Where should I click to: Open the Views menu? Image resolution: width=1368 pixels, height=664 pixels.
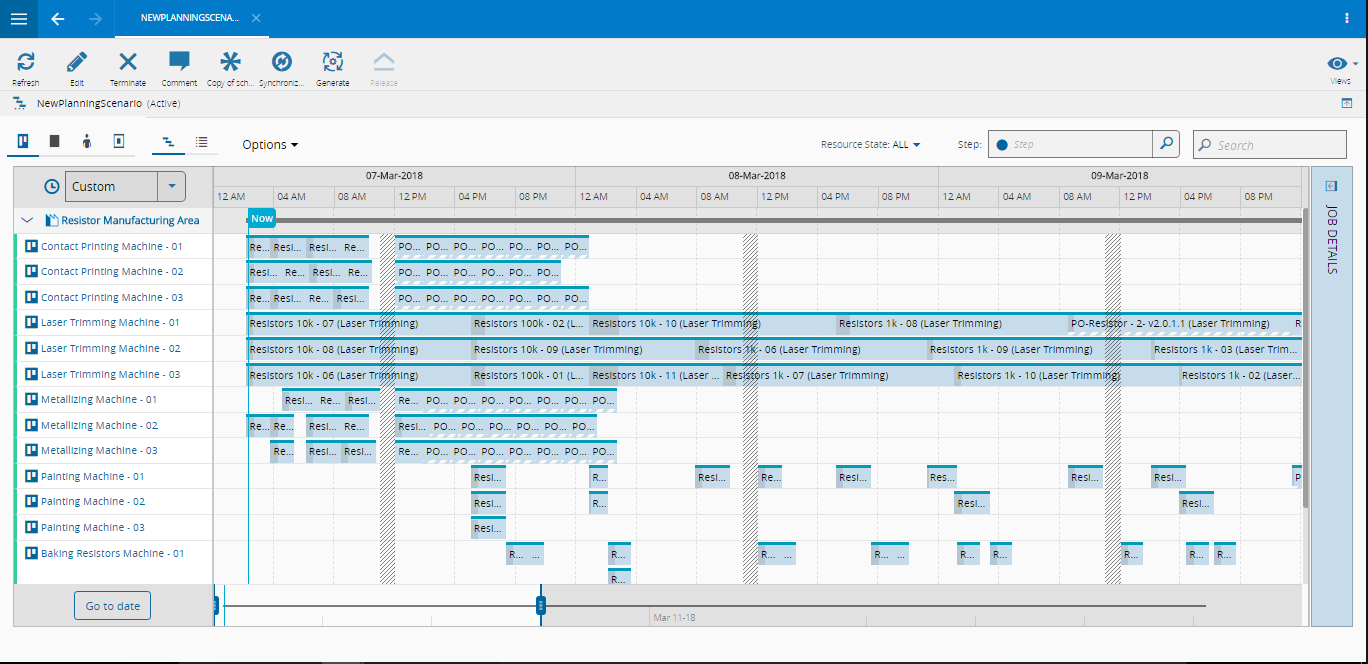(x=1340, y=66)
